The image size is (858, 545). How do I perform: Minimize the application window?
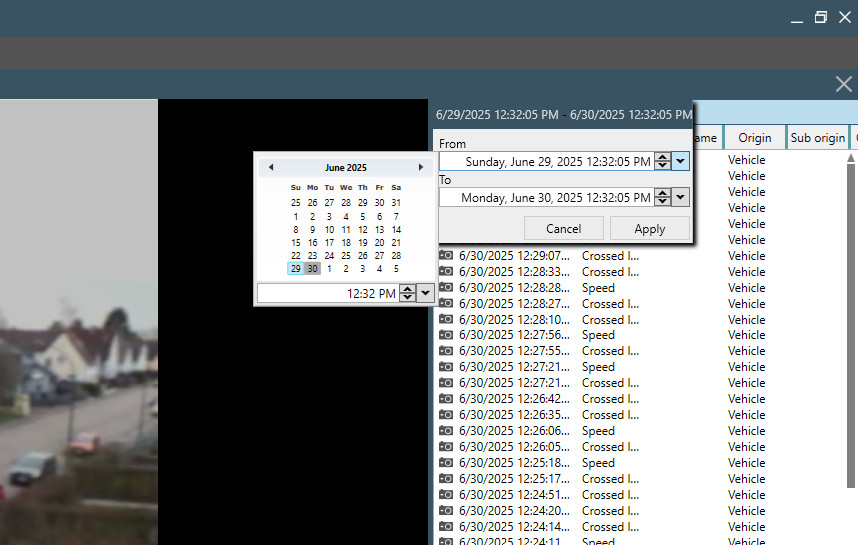coord(796,18)
